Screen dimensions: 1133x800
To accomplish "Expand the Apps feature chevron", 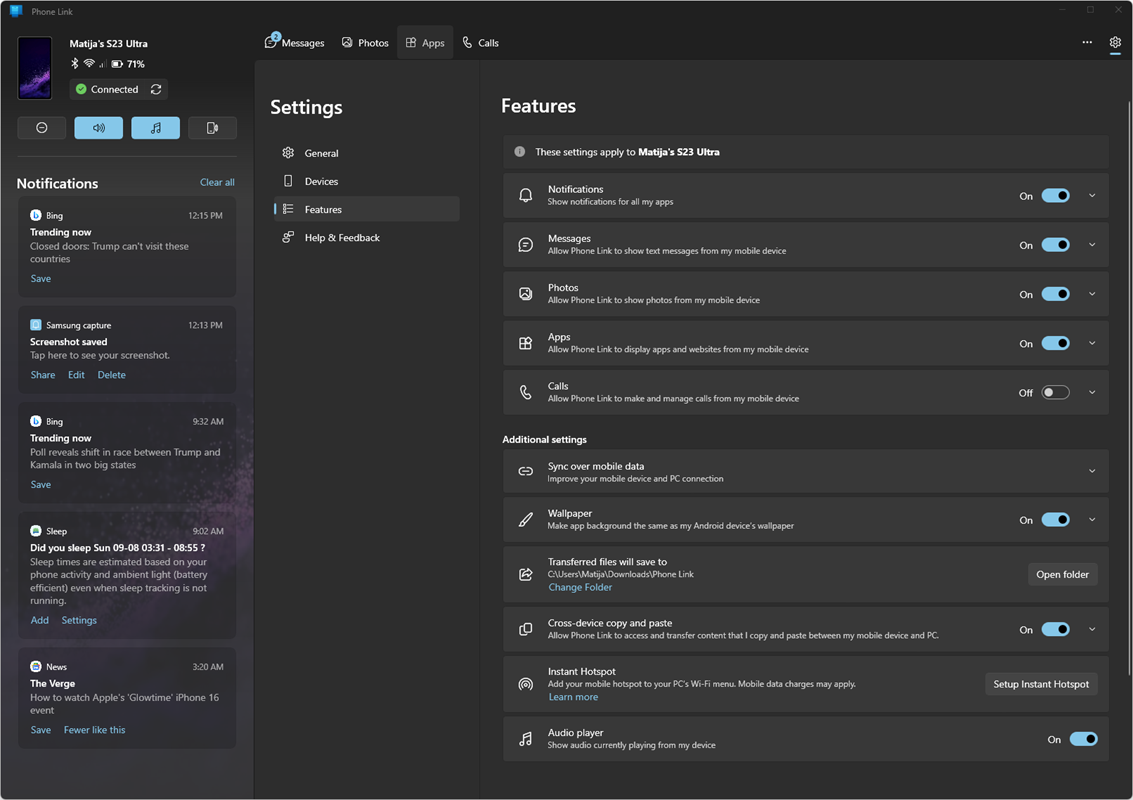I will coord(1092,343).
